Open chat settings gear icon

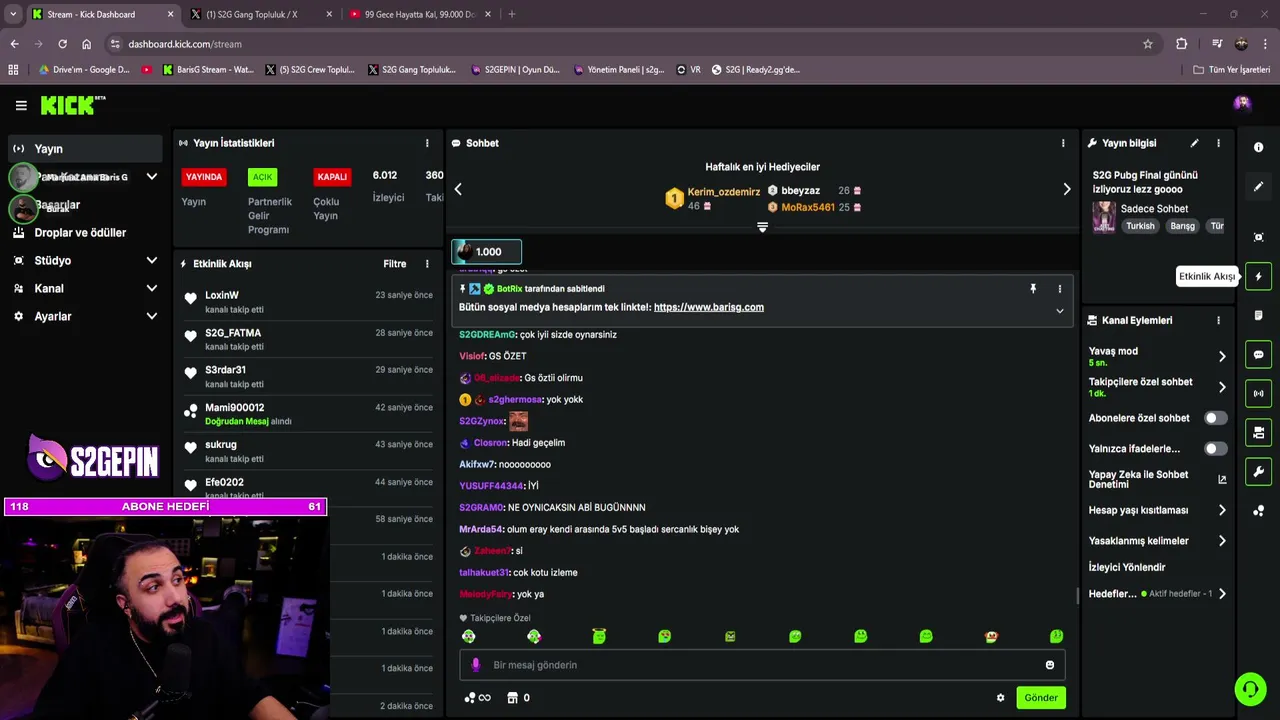(1000, 698)
